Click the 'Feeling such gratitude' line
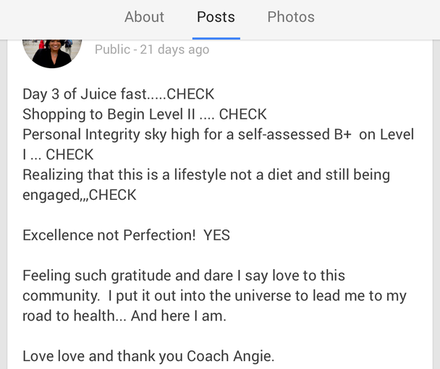Screen dimensions: 440x369 coord(184,276)
